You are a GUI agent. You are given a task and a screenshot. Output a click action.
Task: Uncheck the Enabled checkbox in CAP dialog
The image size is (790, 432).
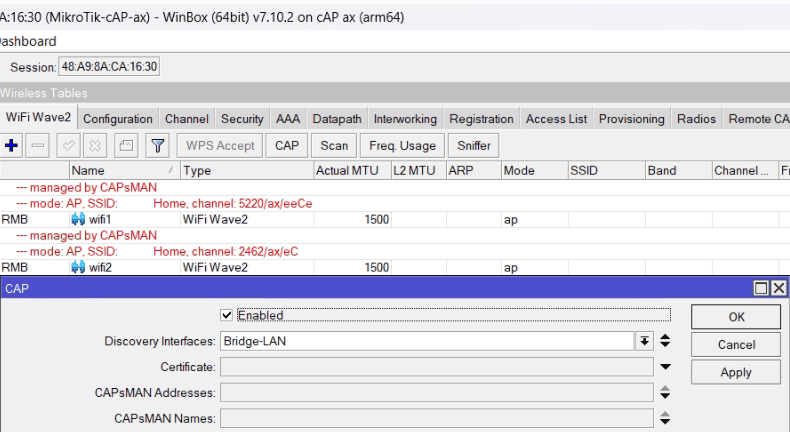pyautogui.click(x=227, y=316)
